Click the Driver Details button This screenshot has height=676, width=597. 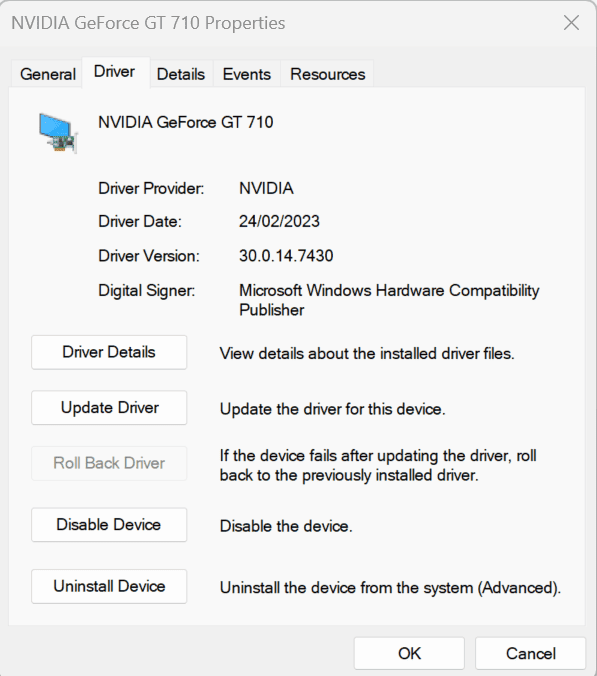click(x=109, y=352)
